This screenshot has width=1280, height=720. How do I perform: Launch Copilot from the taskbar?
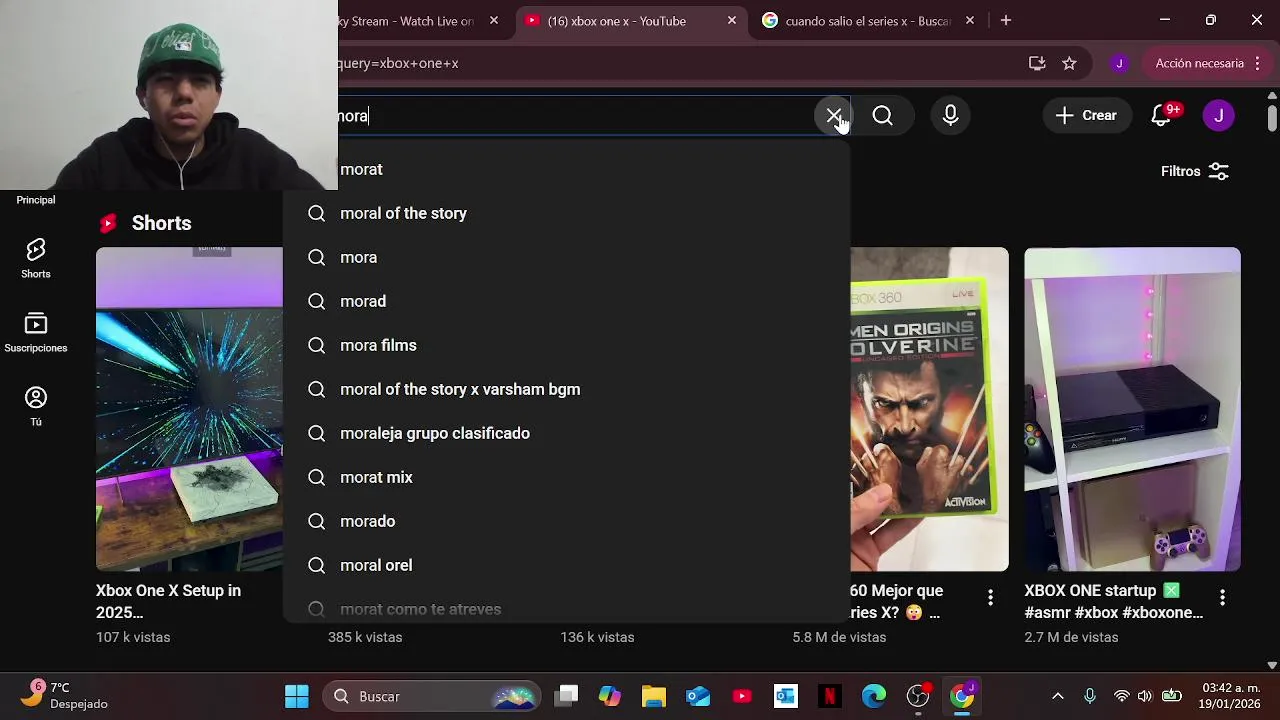[x=610, y=696]
